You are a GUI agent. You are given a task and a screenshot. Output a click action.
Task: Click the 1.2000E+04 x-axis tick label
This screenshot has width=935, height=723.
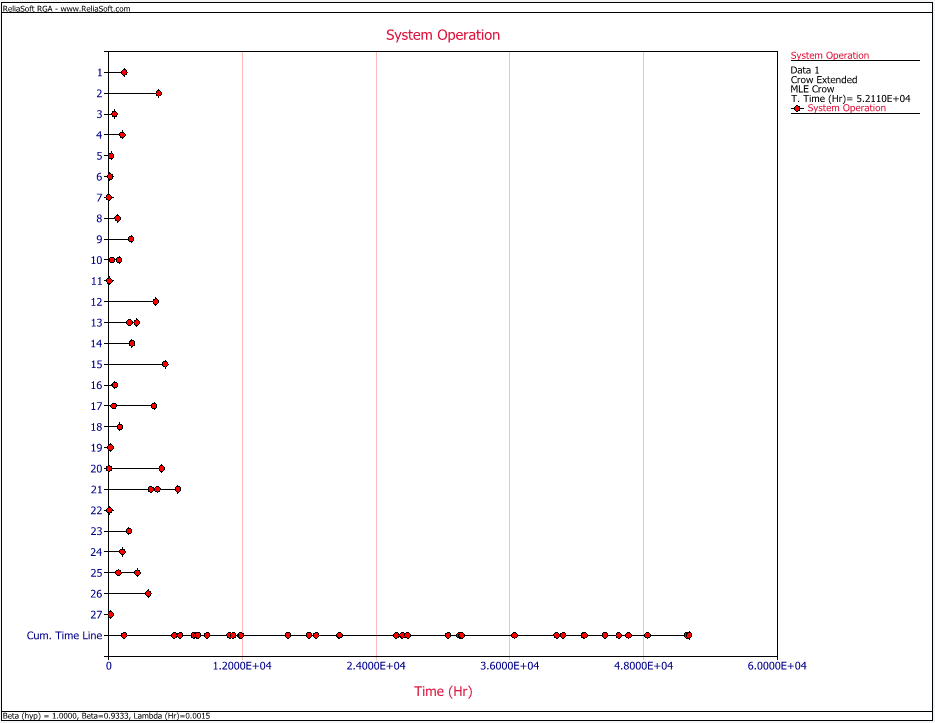tap(242, 665)
